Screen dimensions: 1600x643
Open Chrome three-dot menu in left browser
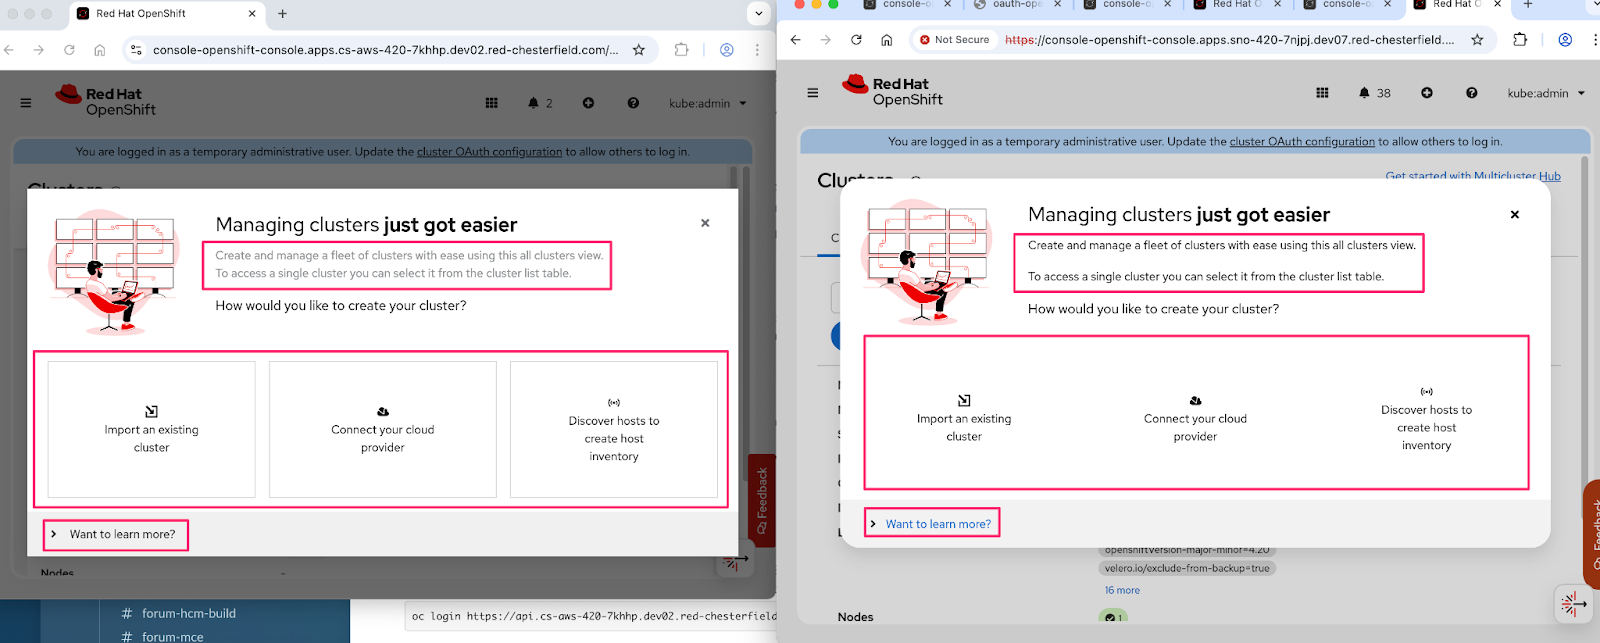pyautogui.click(x=757, y=50)
